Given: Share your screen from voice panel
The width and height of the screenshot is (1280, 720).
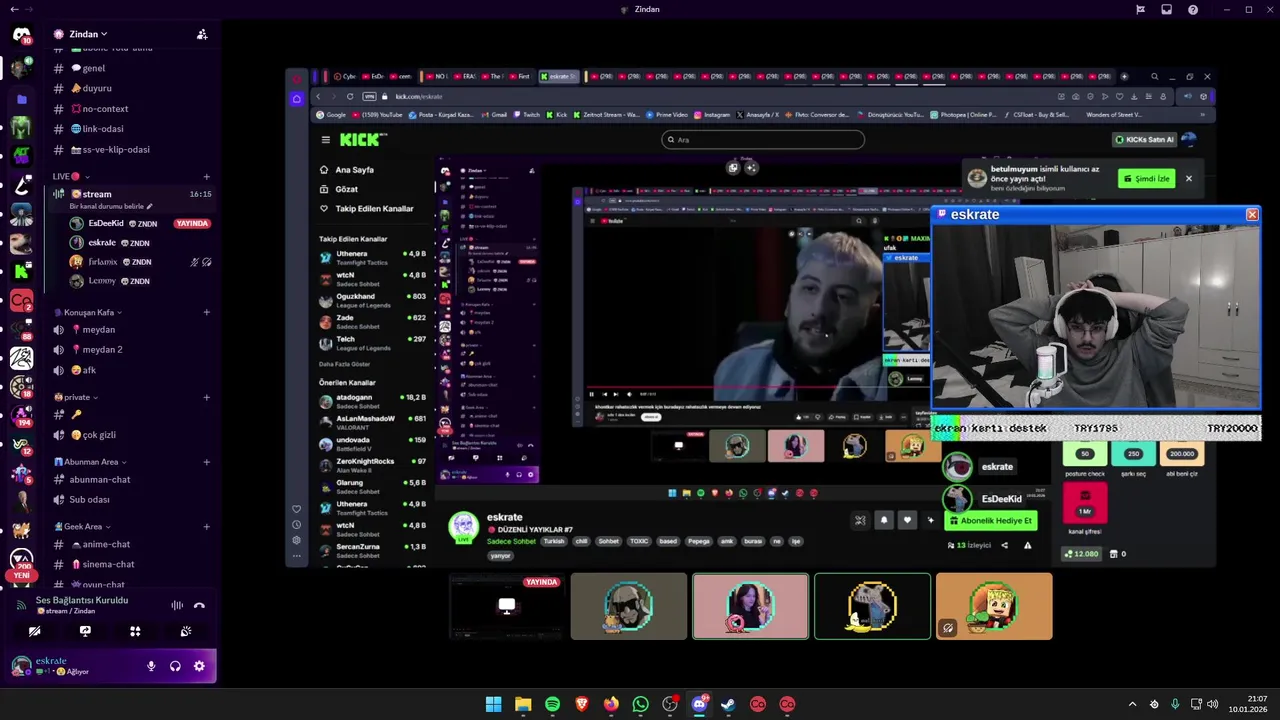Looking at the screenshot, I should click(85, 631).
